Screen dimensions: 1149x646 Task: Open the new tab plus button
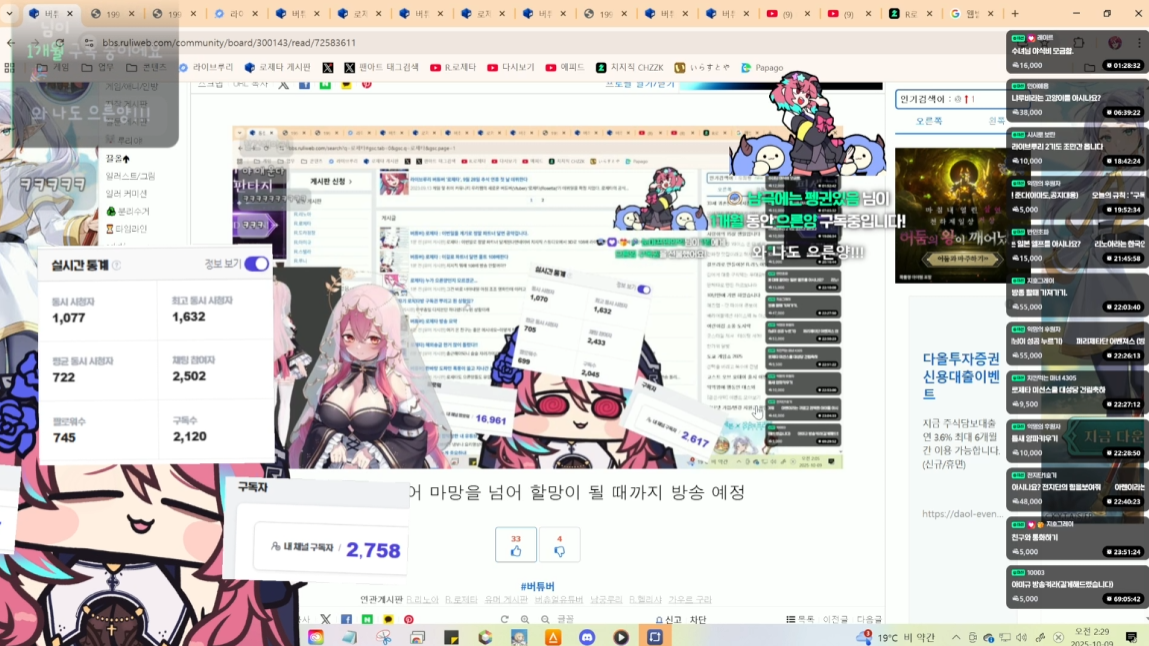coord(1014,14)
